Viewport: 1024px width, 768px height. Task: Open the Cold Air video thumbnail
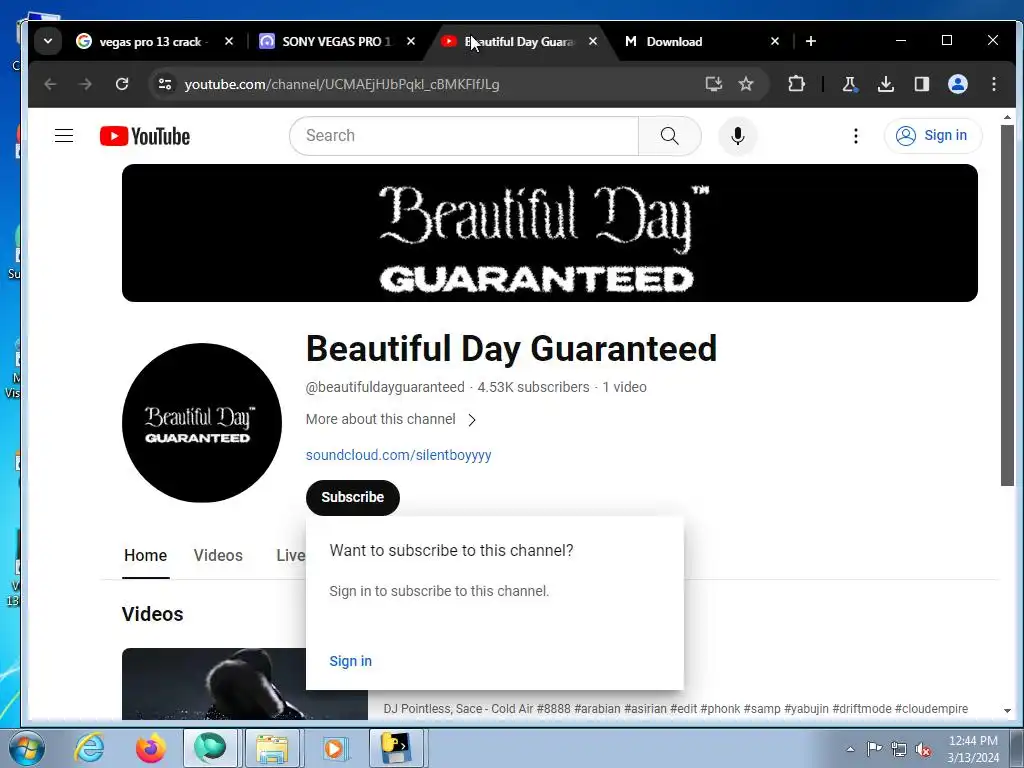(x=214, y=684)
